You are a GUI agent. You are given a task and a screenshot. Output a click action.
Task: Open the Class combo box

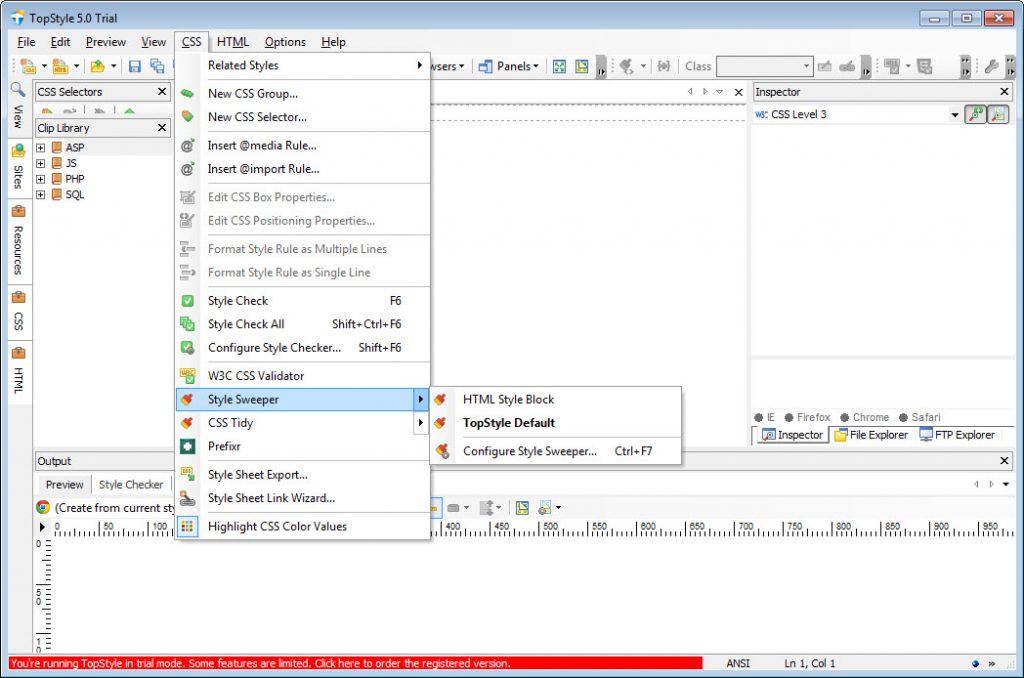coord(764,66)
